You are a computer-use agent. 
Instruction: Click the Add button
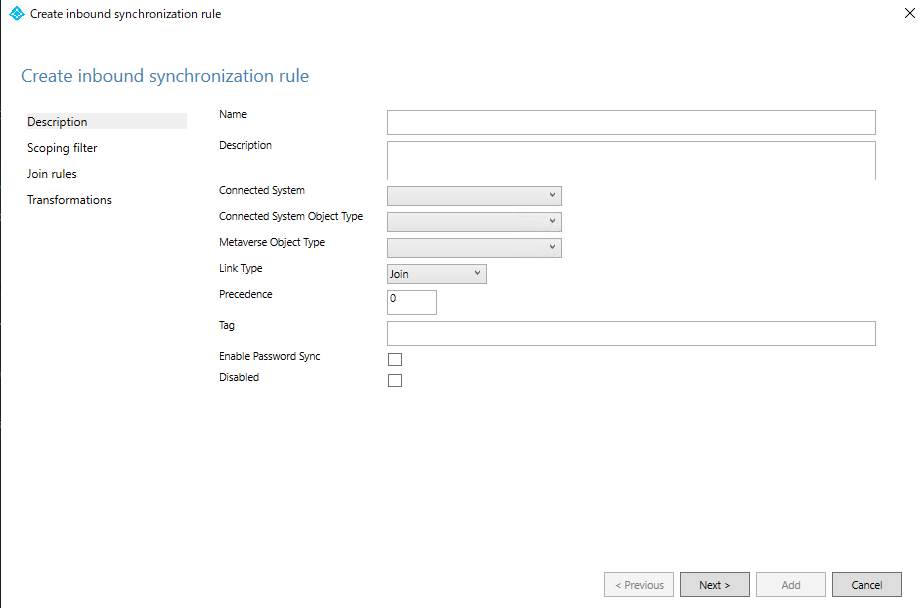[x=791, y=585]
